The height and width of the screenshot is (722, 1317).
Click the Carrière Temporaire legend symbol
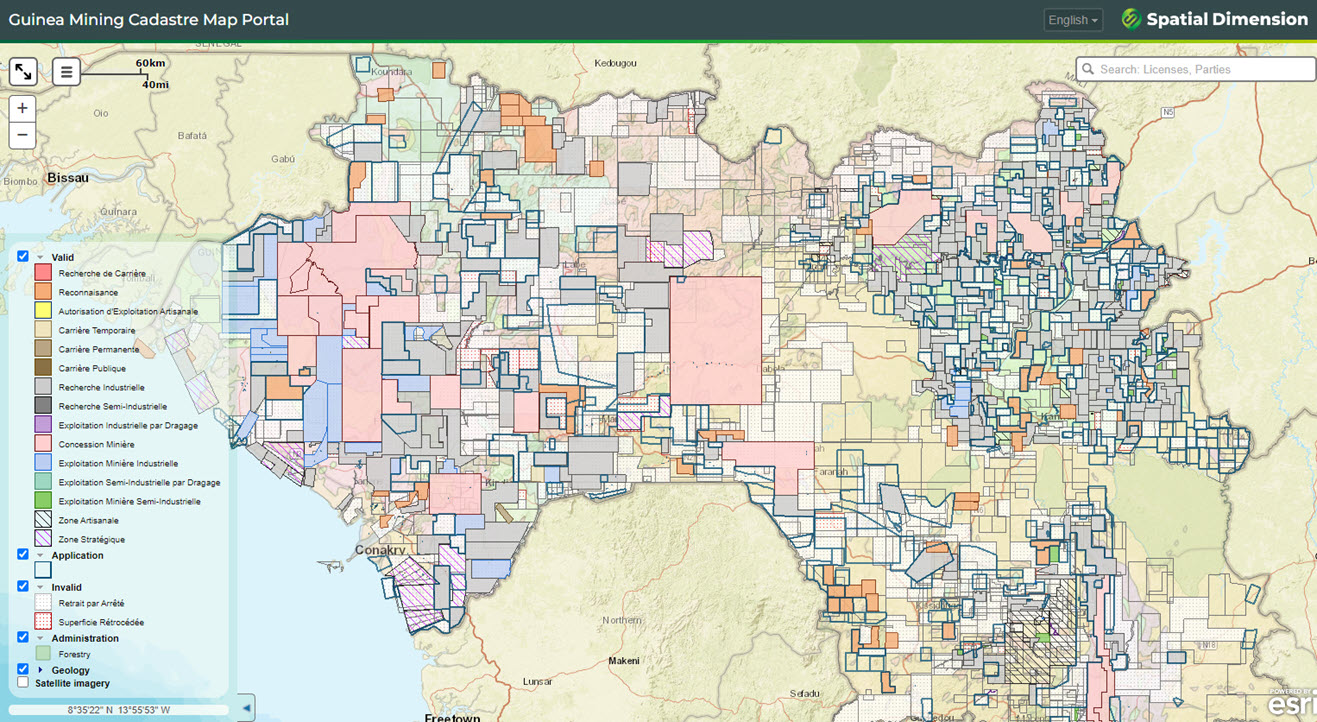click(43, 330)
